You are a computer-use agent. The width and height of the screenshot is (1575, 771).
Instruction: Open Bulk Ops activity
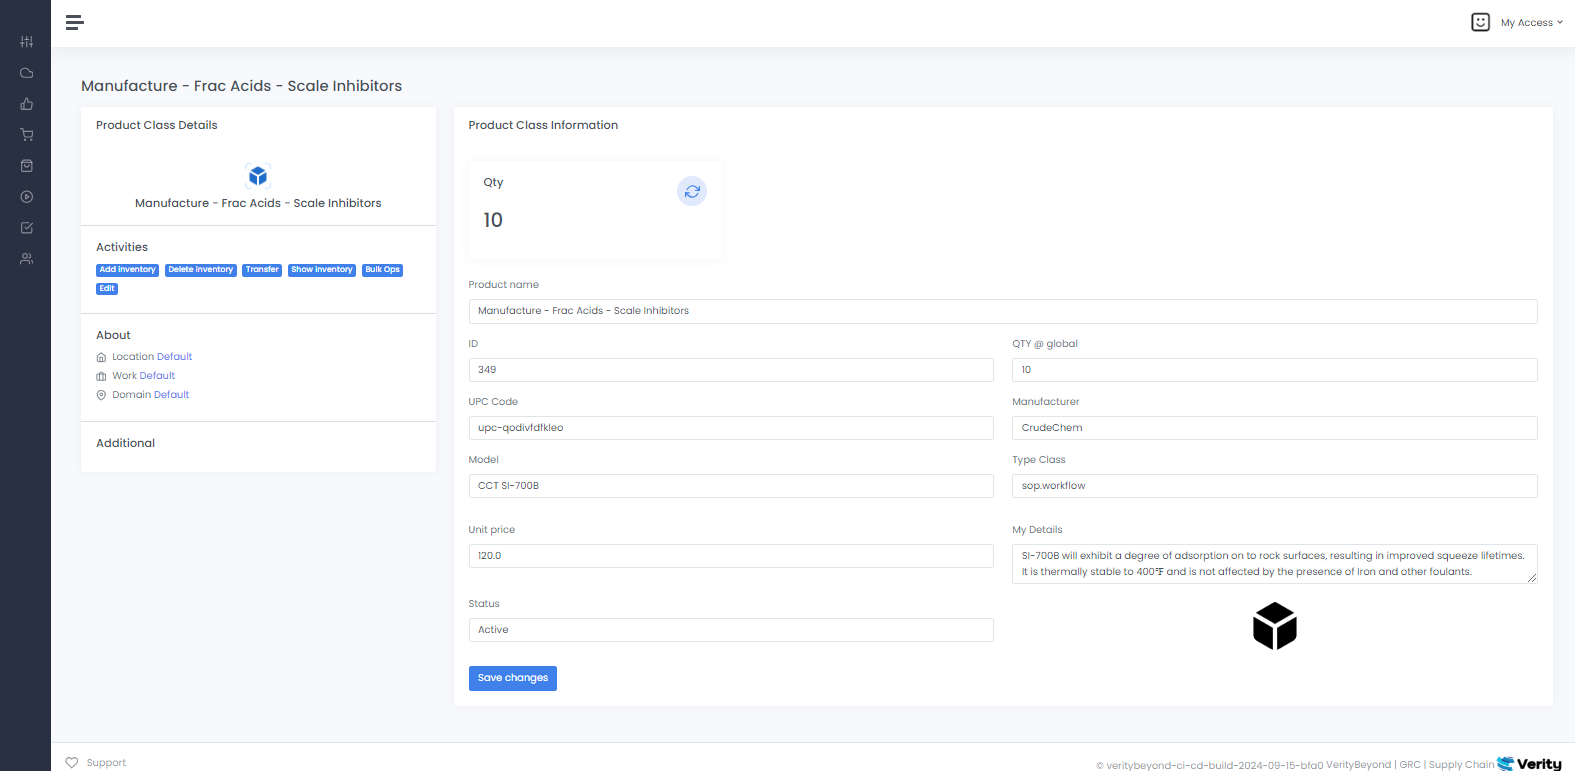[382, 270]
